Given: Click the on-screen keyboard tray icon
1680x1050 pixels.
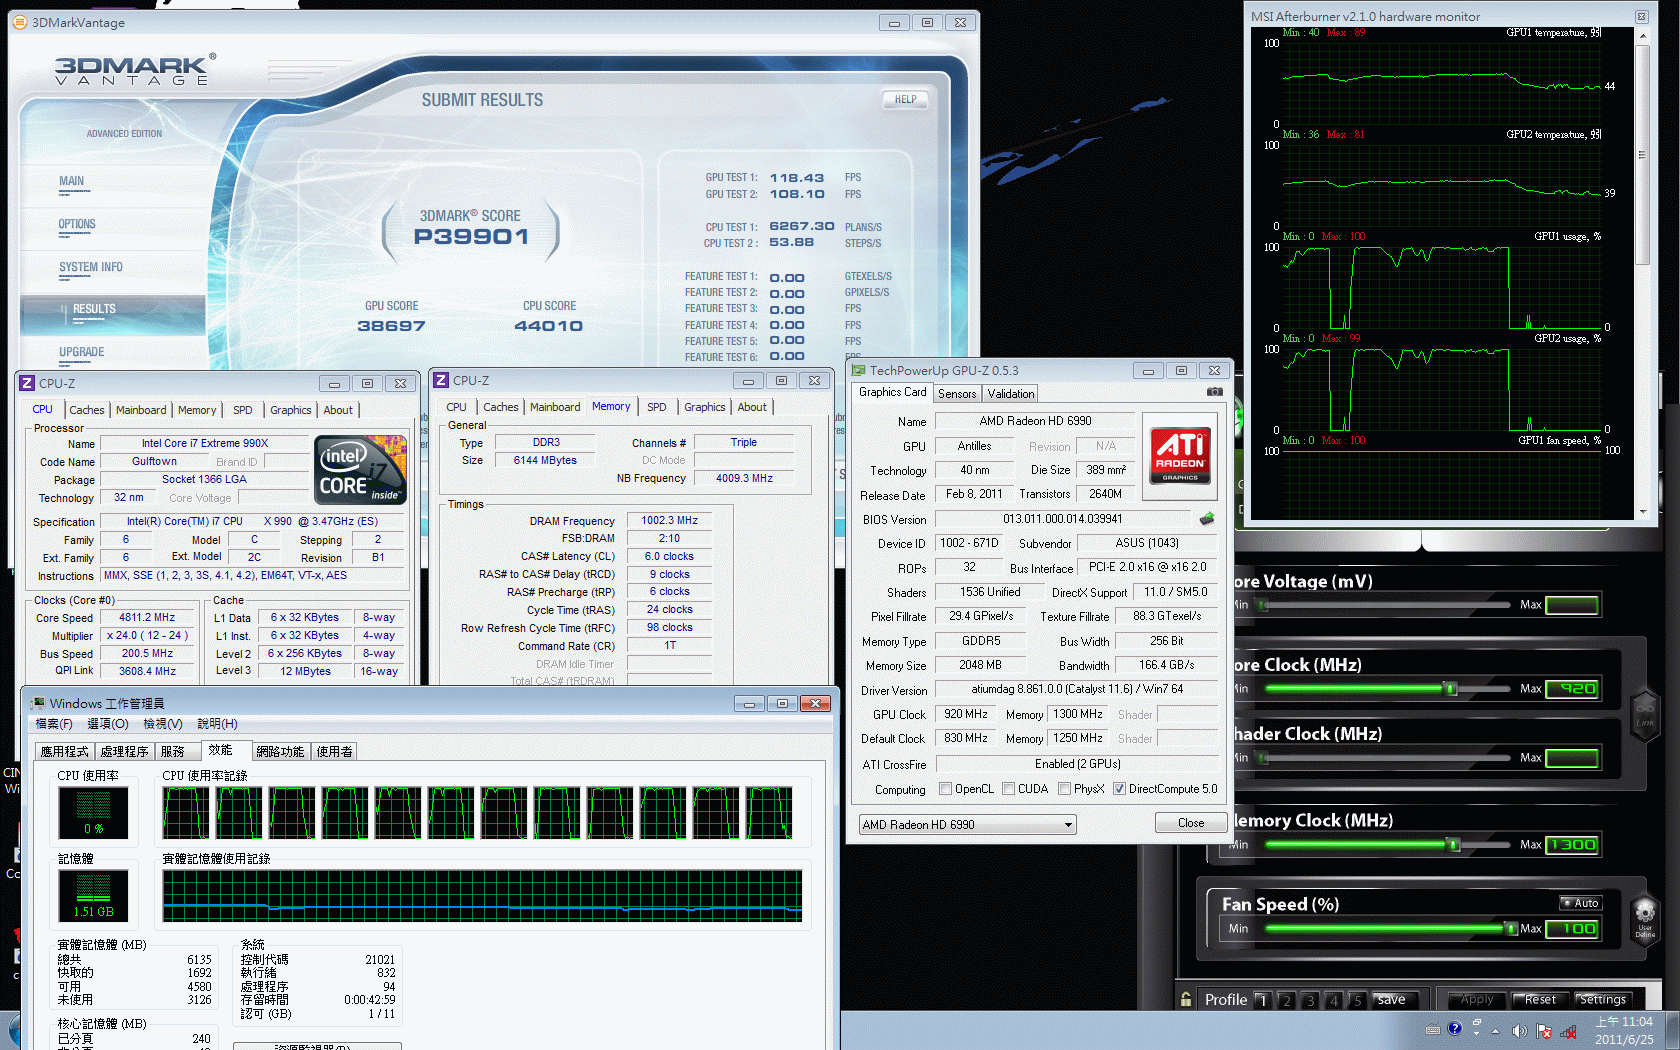Looking at the screenshot, I should pyautogui.click(x=1433, y=1029).
